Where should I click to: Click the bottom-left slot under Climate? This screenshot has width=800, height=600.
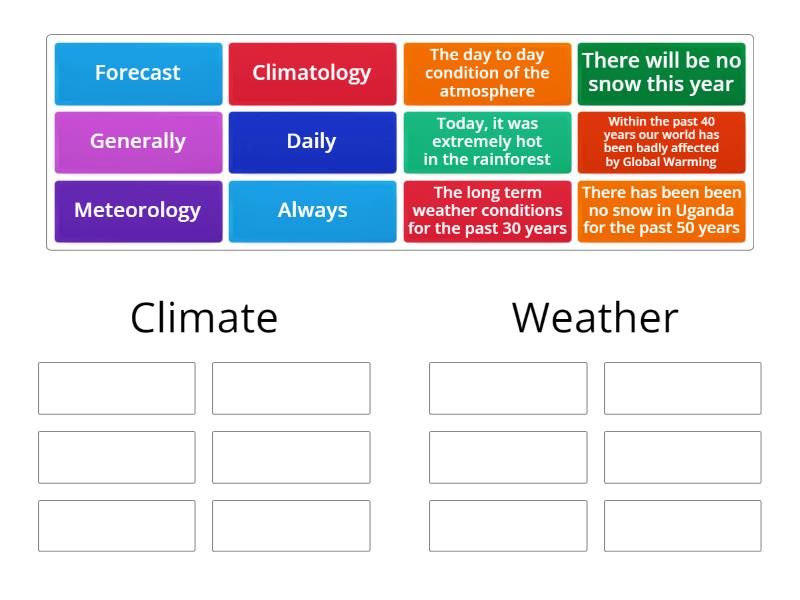tap(116, 525)
